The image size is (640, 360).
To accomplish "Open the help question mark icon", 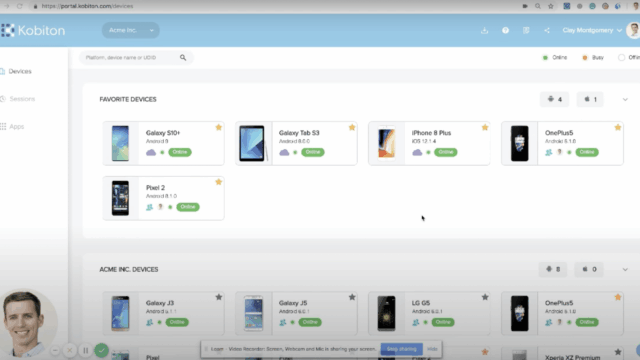I will (x=505, y=30).
